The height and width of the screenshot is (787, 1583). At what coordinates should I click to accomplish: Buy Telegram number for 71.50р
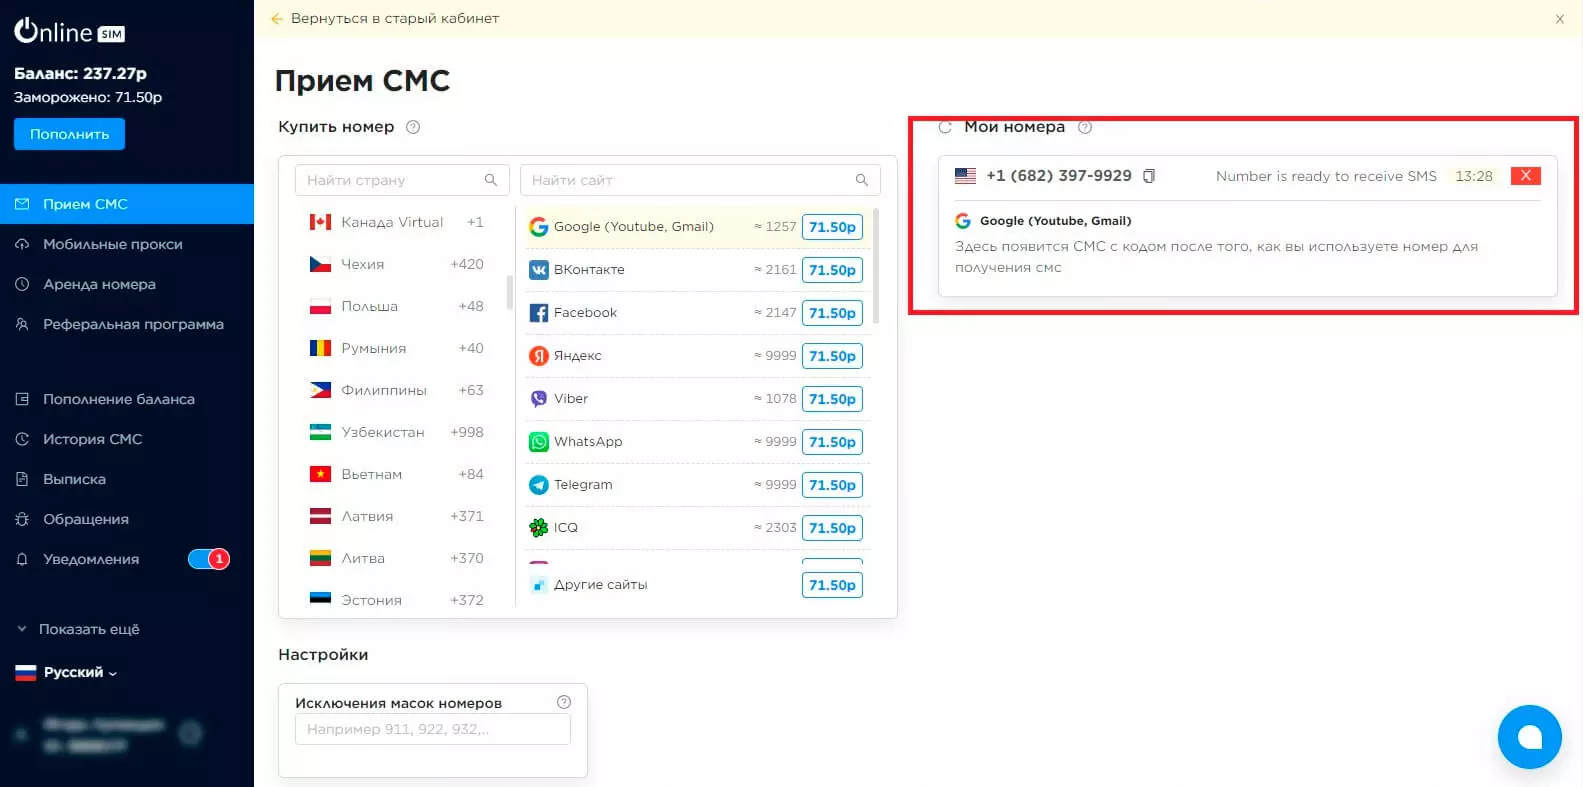tap(832, 485)
